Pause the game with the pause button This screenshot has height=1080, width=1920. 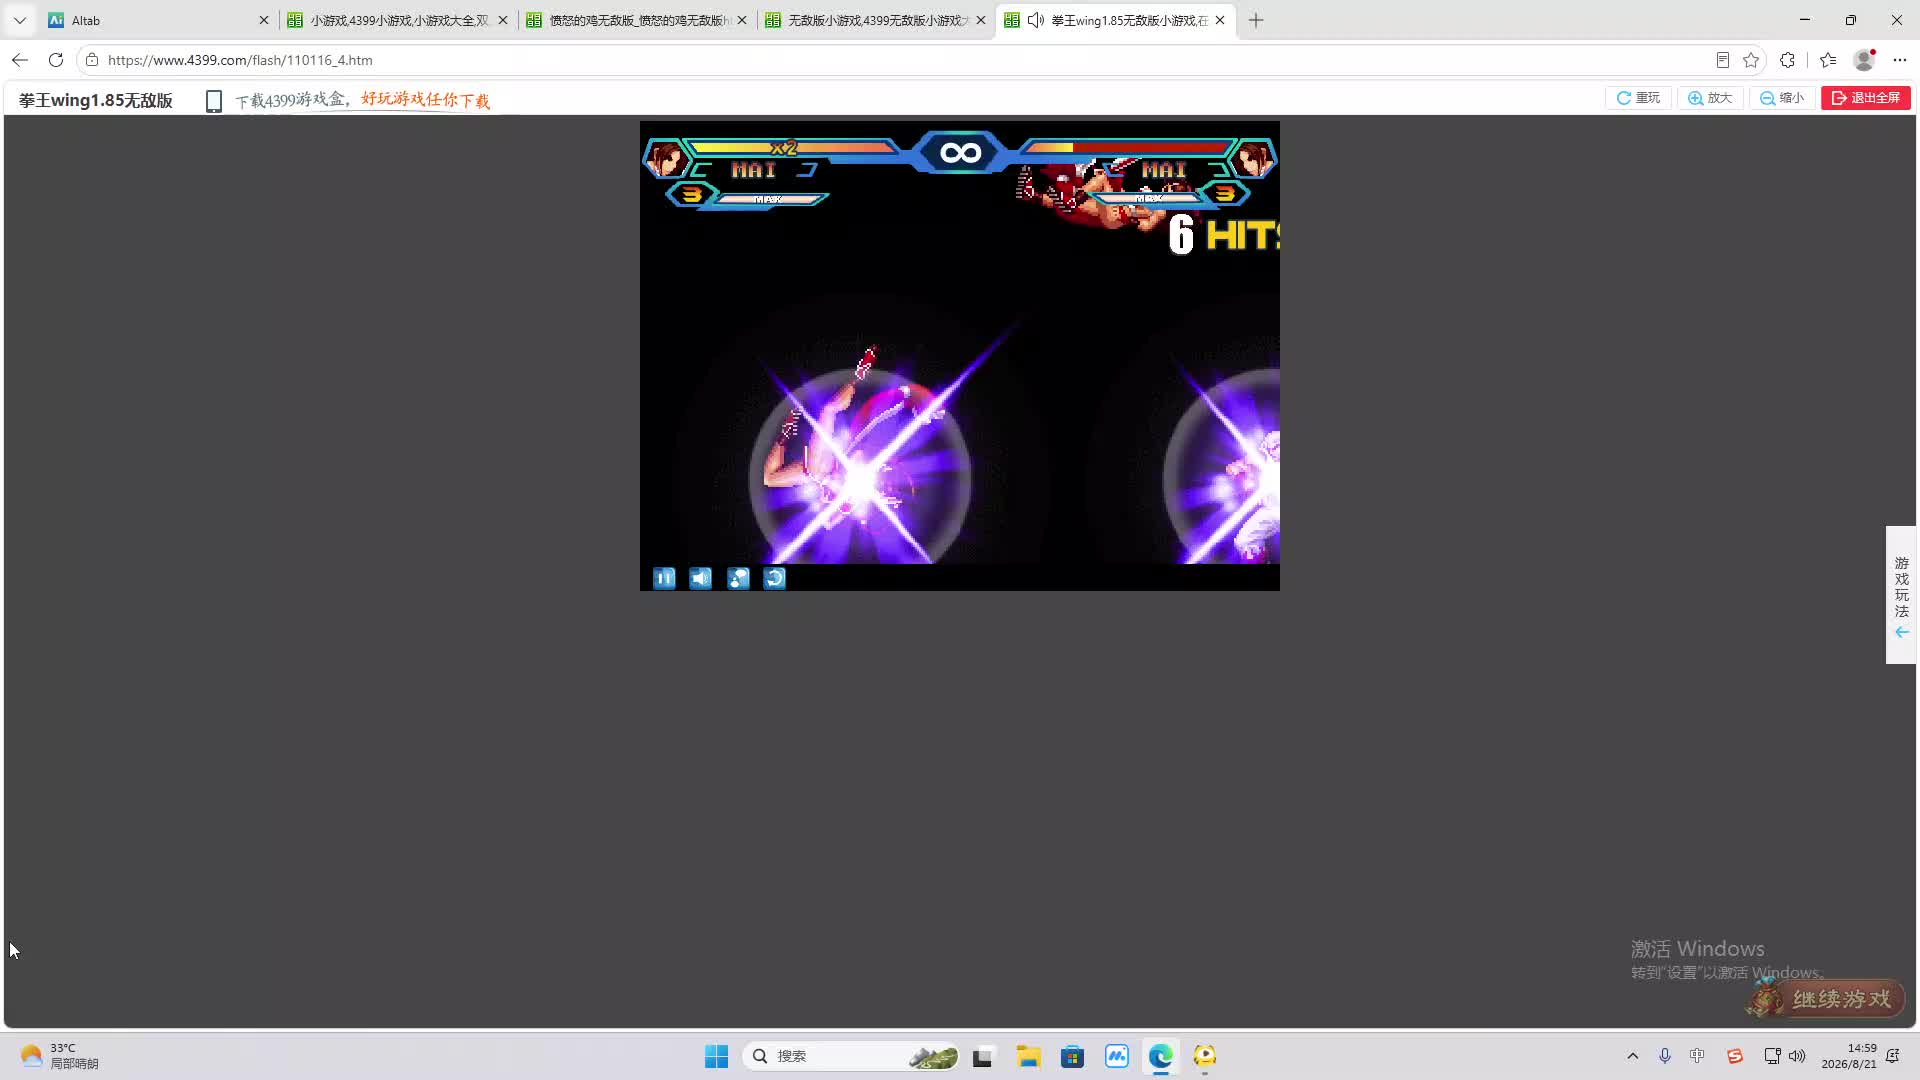coord(664,578)
